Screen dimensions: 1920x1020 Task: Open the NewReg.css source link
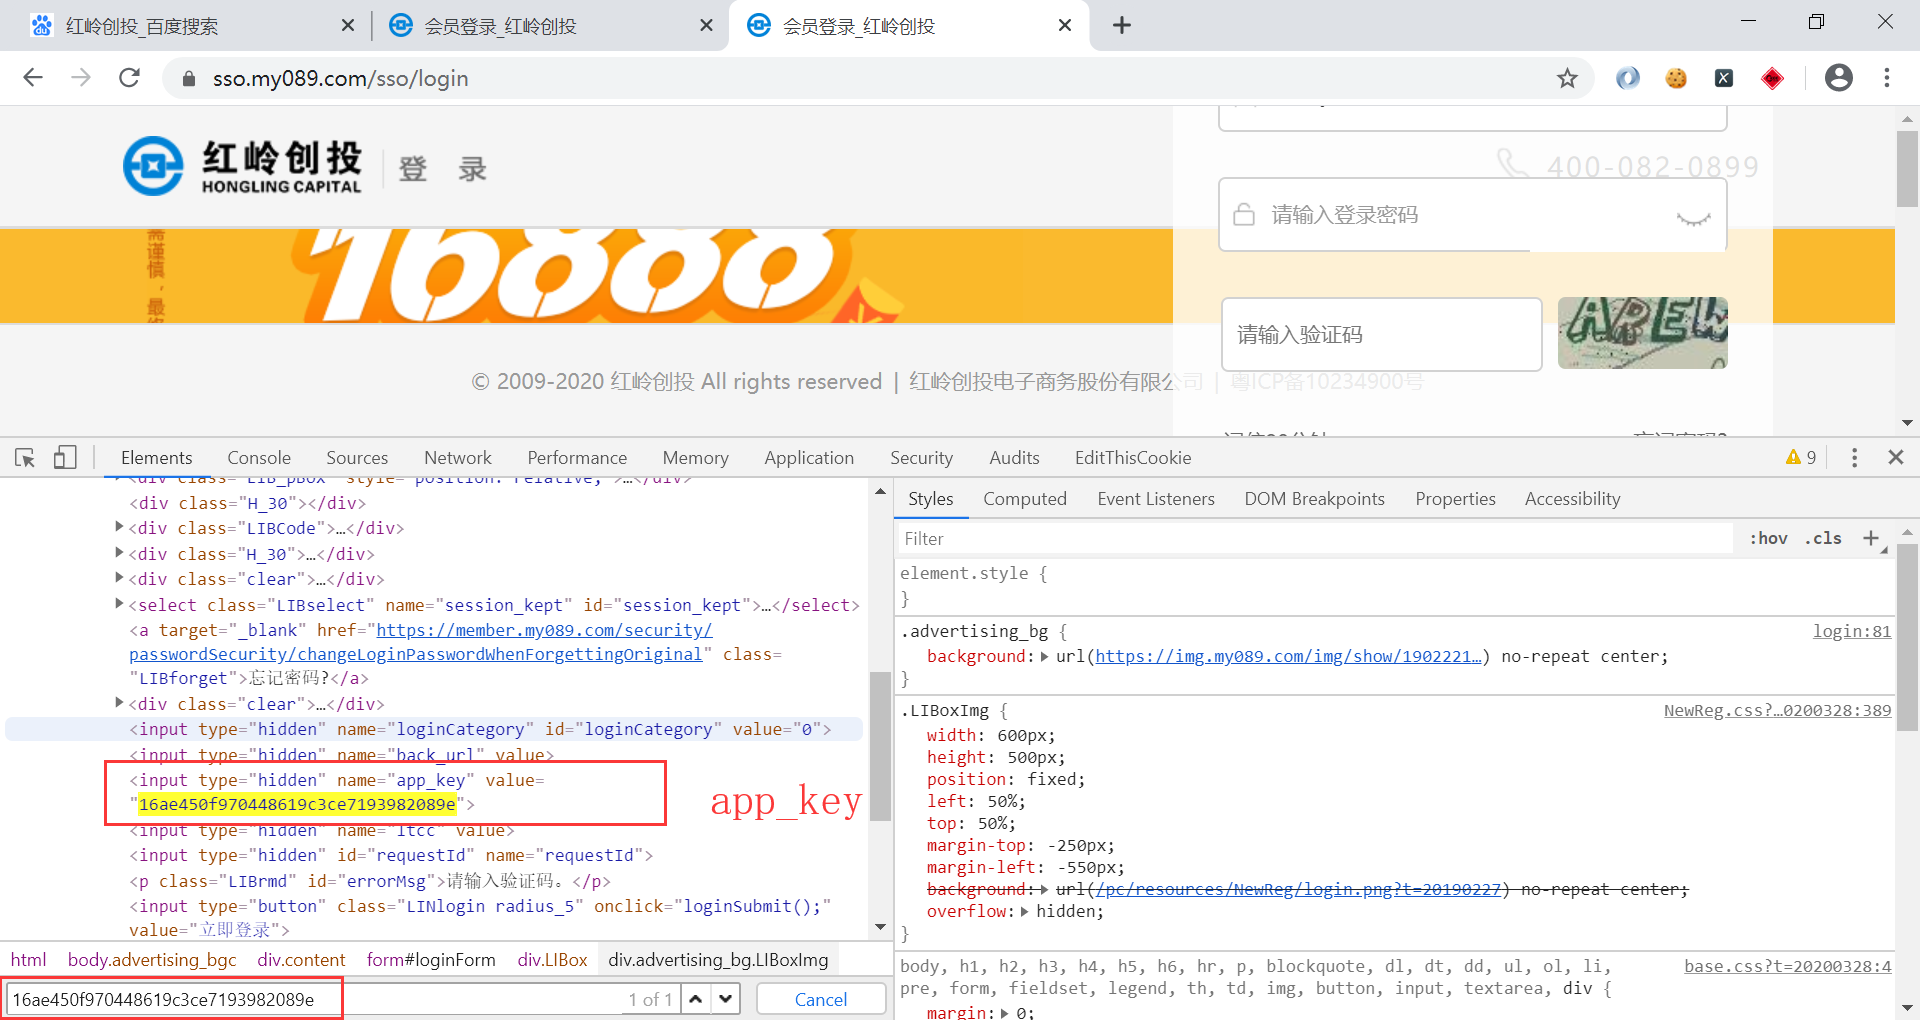click(x=1778, y=711)
